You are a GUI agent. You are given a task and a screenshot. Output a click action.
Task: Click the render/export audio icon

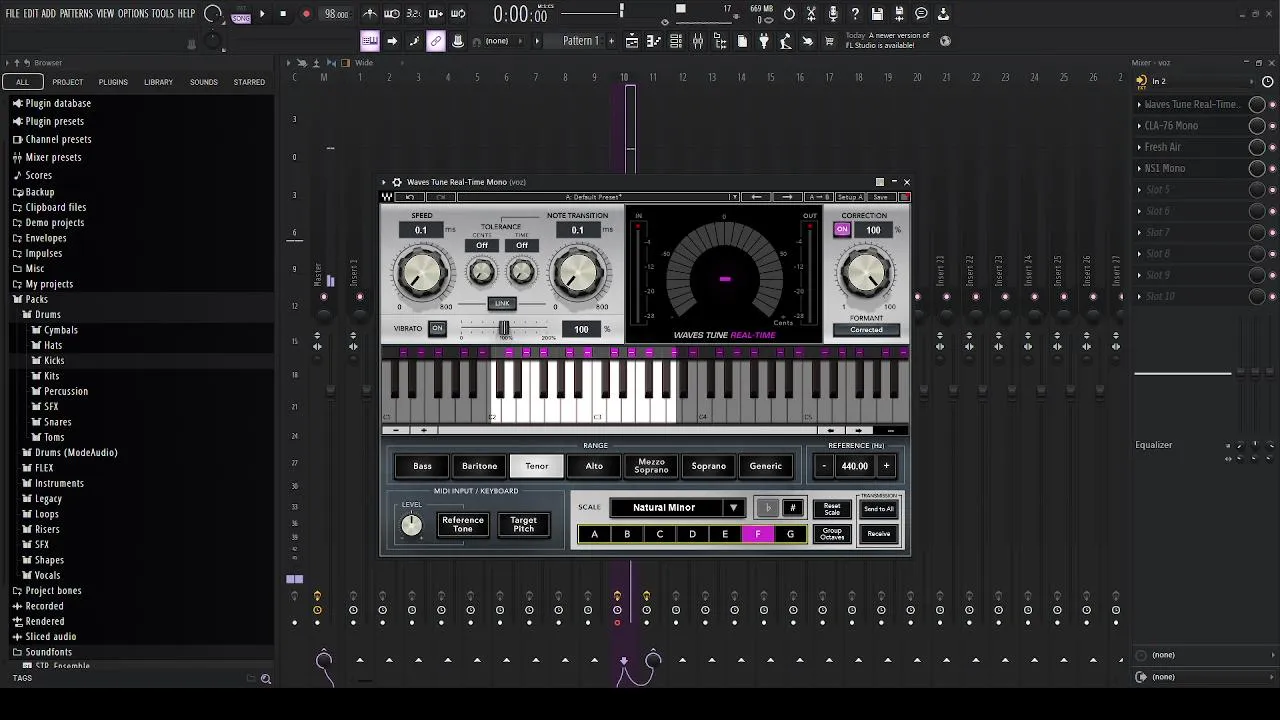click(x=899, y=14)
